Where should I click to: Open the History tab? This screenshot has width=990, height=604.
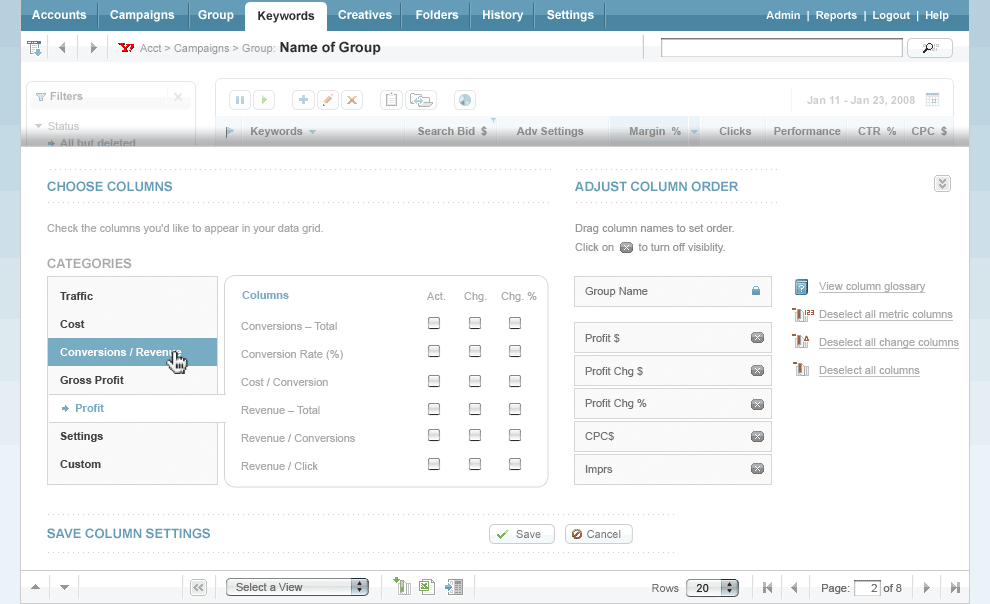502,15
